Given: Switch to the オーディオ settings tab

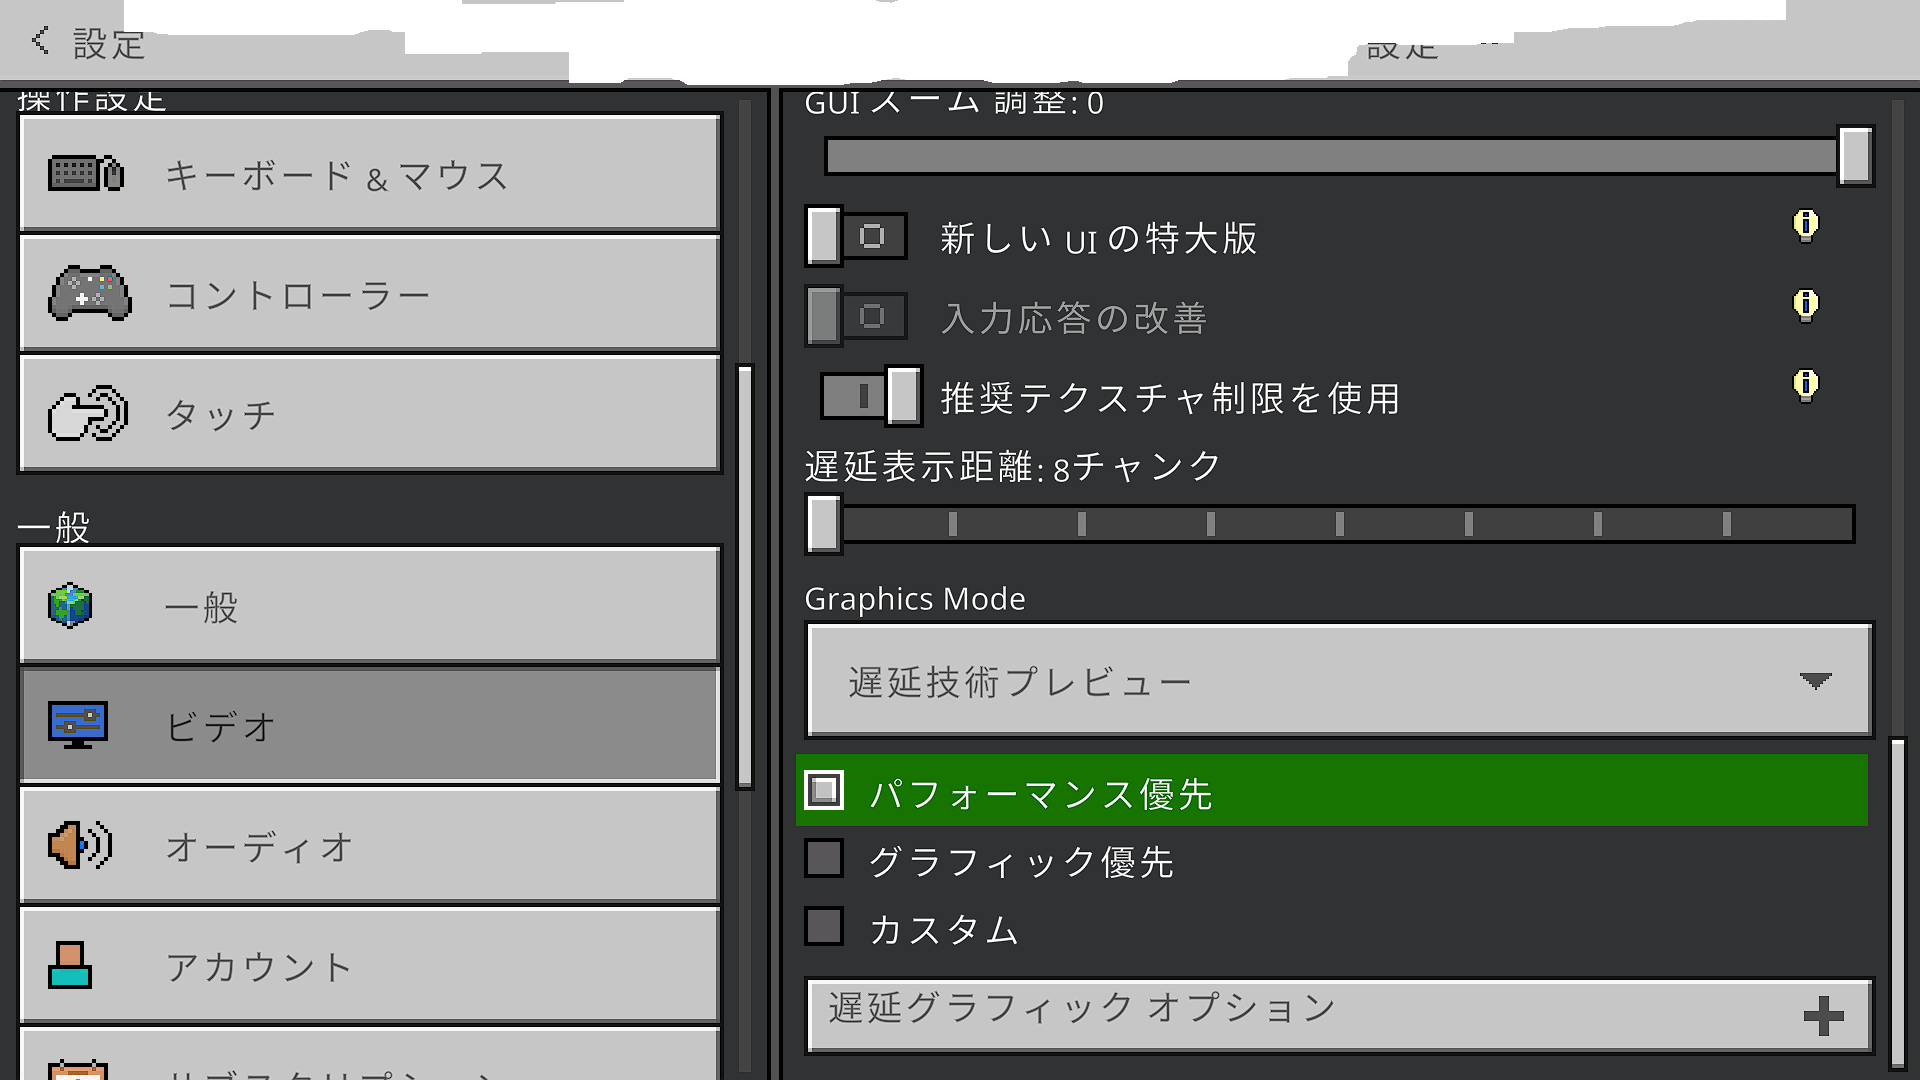Looking at the screenshot, I should (x=370, y=846).
